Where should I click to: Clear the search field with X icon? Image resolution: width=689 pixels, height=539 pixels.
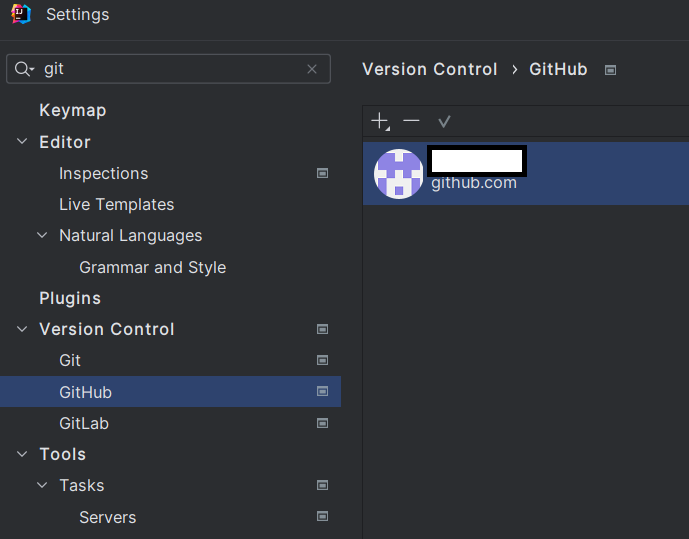coord(312,69)
